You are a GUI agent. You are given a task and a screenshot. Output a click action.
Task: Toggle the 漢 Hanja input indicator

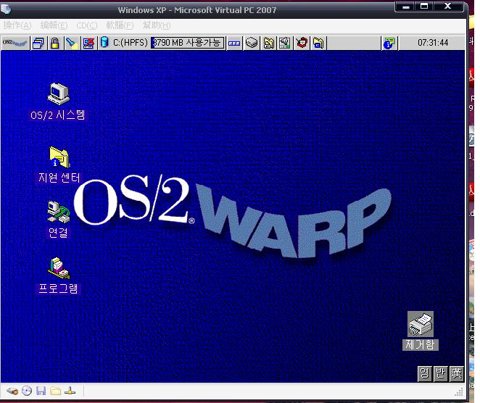point(456,374)
